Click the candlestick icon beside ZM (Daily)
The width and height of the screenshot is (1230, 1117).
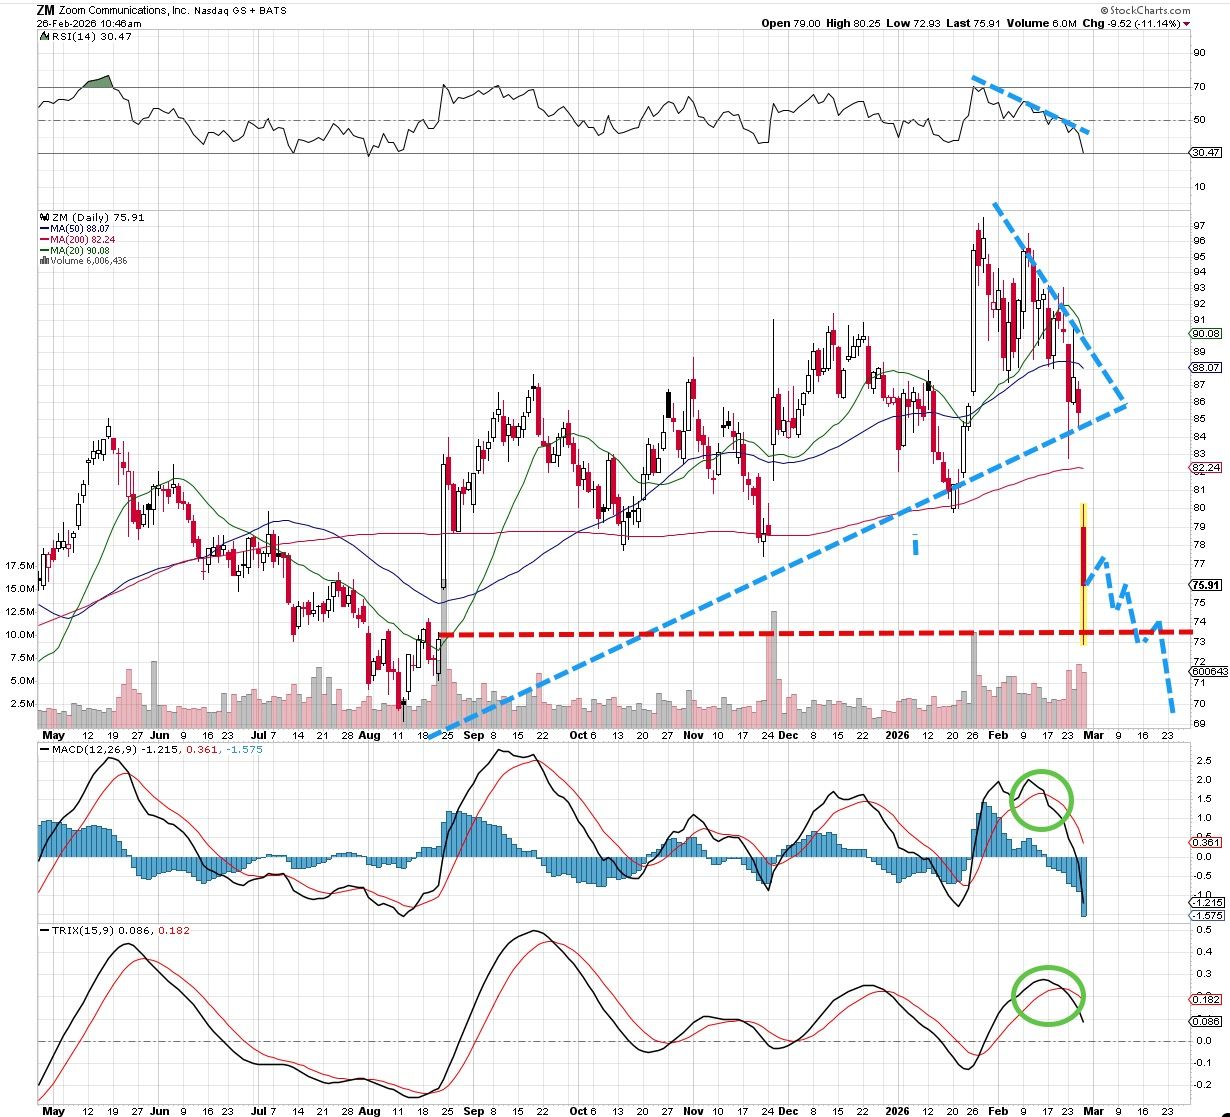pos(42,217)
